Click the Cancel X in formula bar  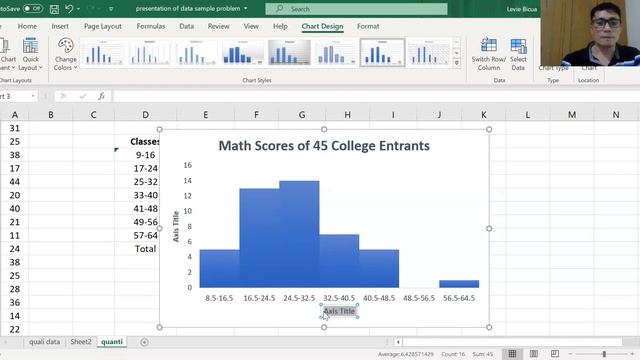tap(63, 96)
